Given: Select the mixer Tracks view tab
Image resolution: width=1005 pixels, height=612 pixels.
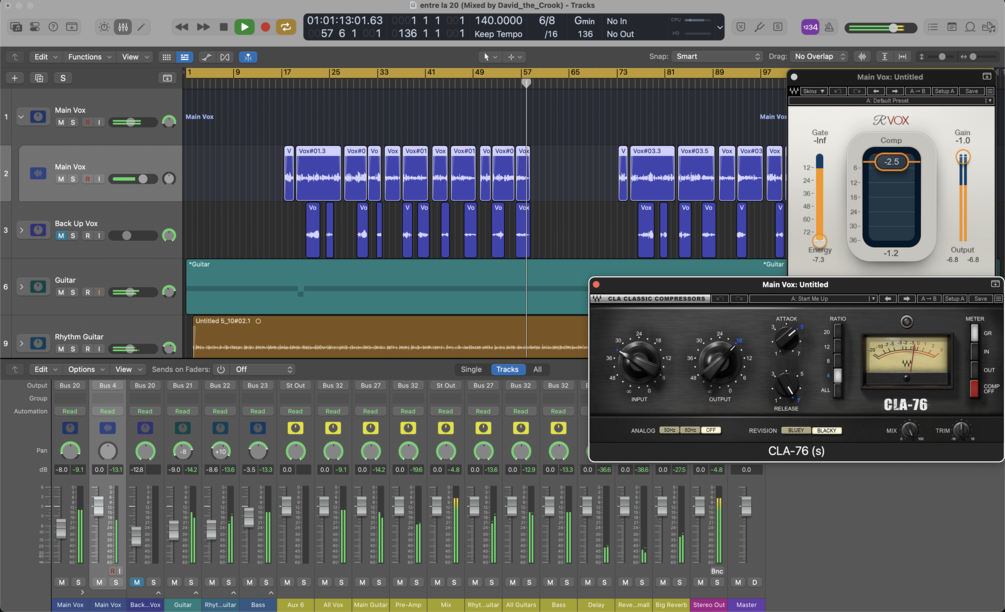Looking at the screenshot, I should point(507,370).
